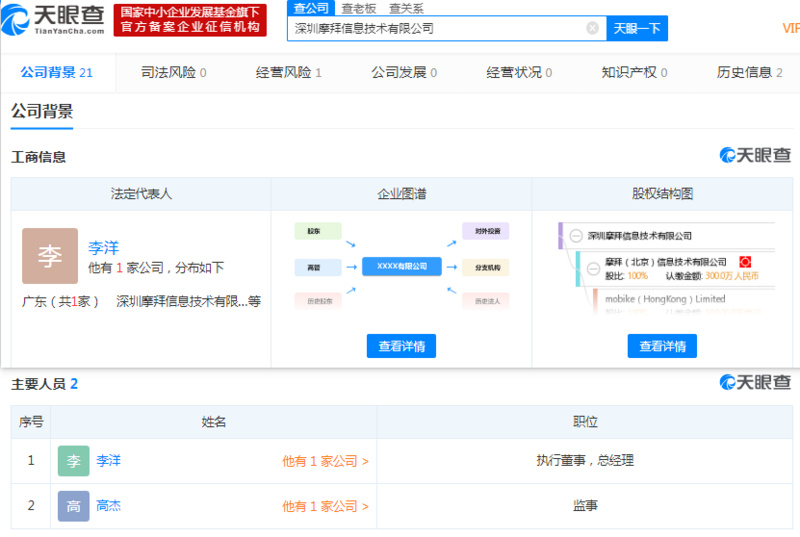Click the 职位 table header
Screen dimensions: 800x537
click(585, 422)
